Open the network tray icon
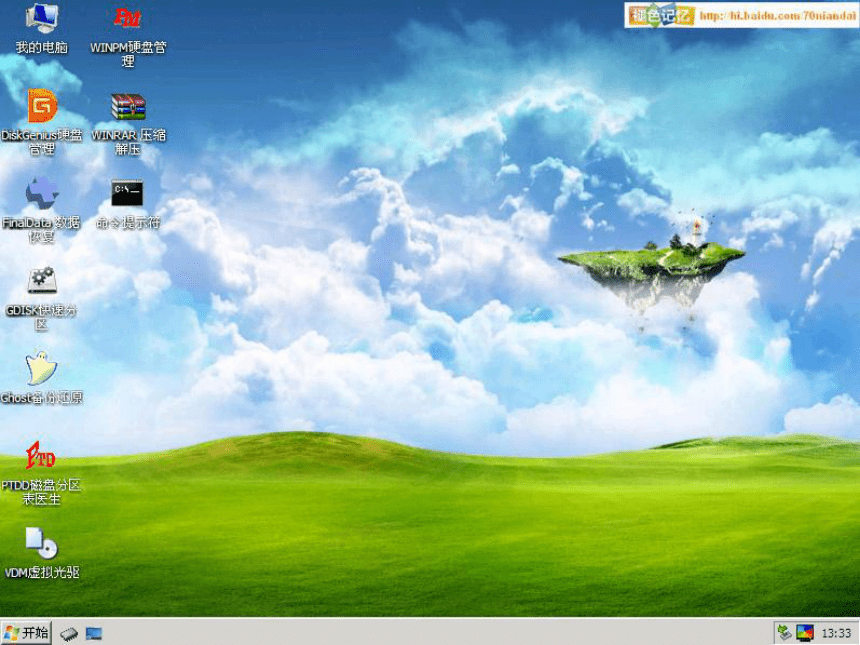860x645 pixels. [784, 633]
